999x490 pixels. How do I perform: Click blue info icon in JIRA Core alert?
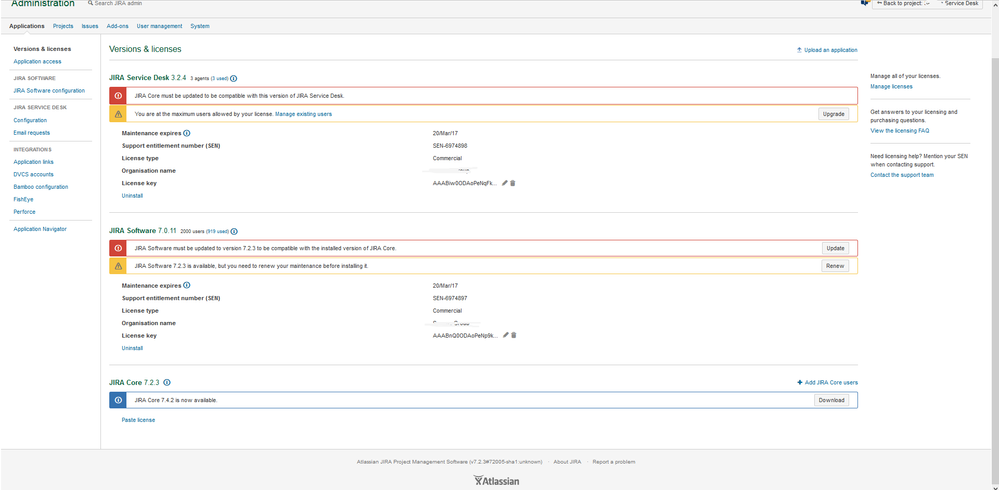[x=117, y=400]
